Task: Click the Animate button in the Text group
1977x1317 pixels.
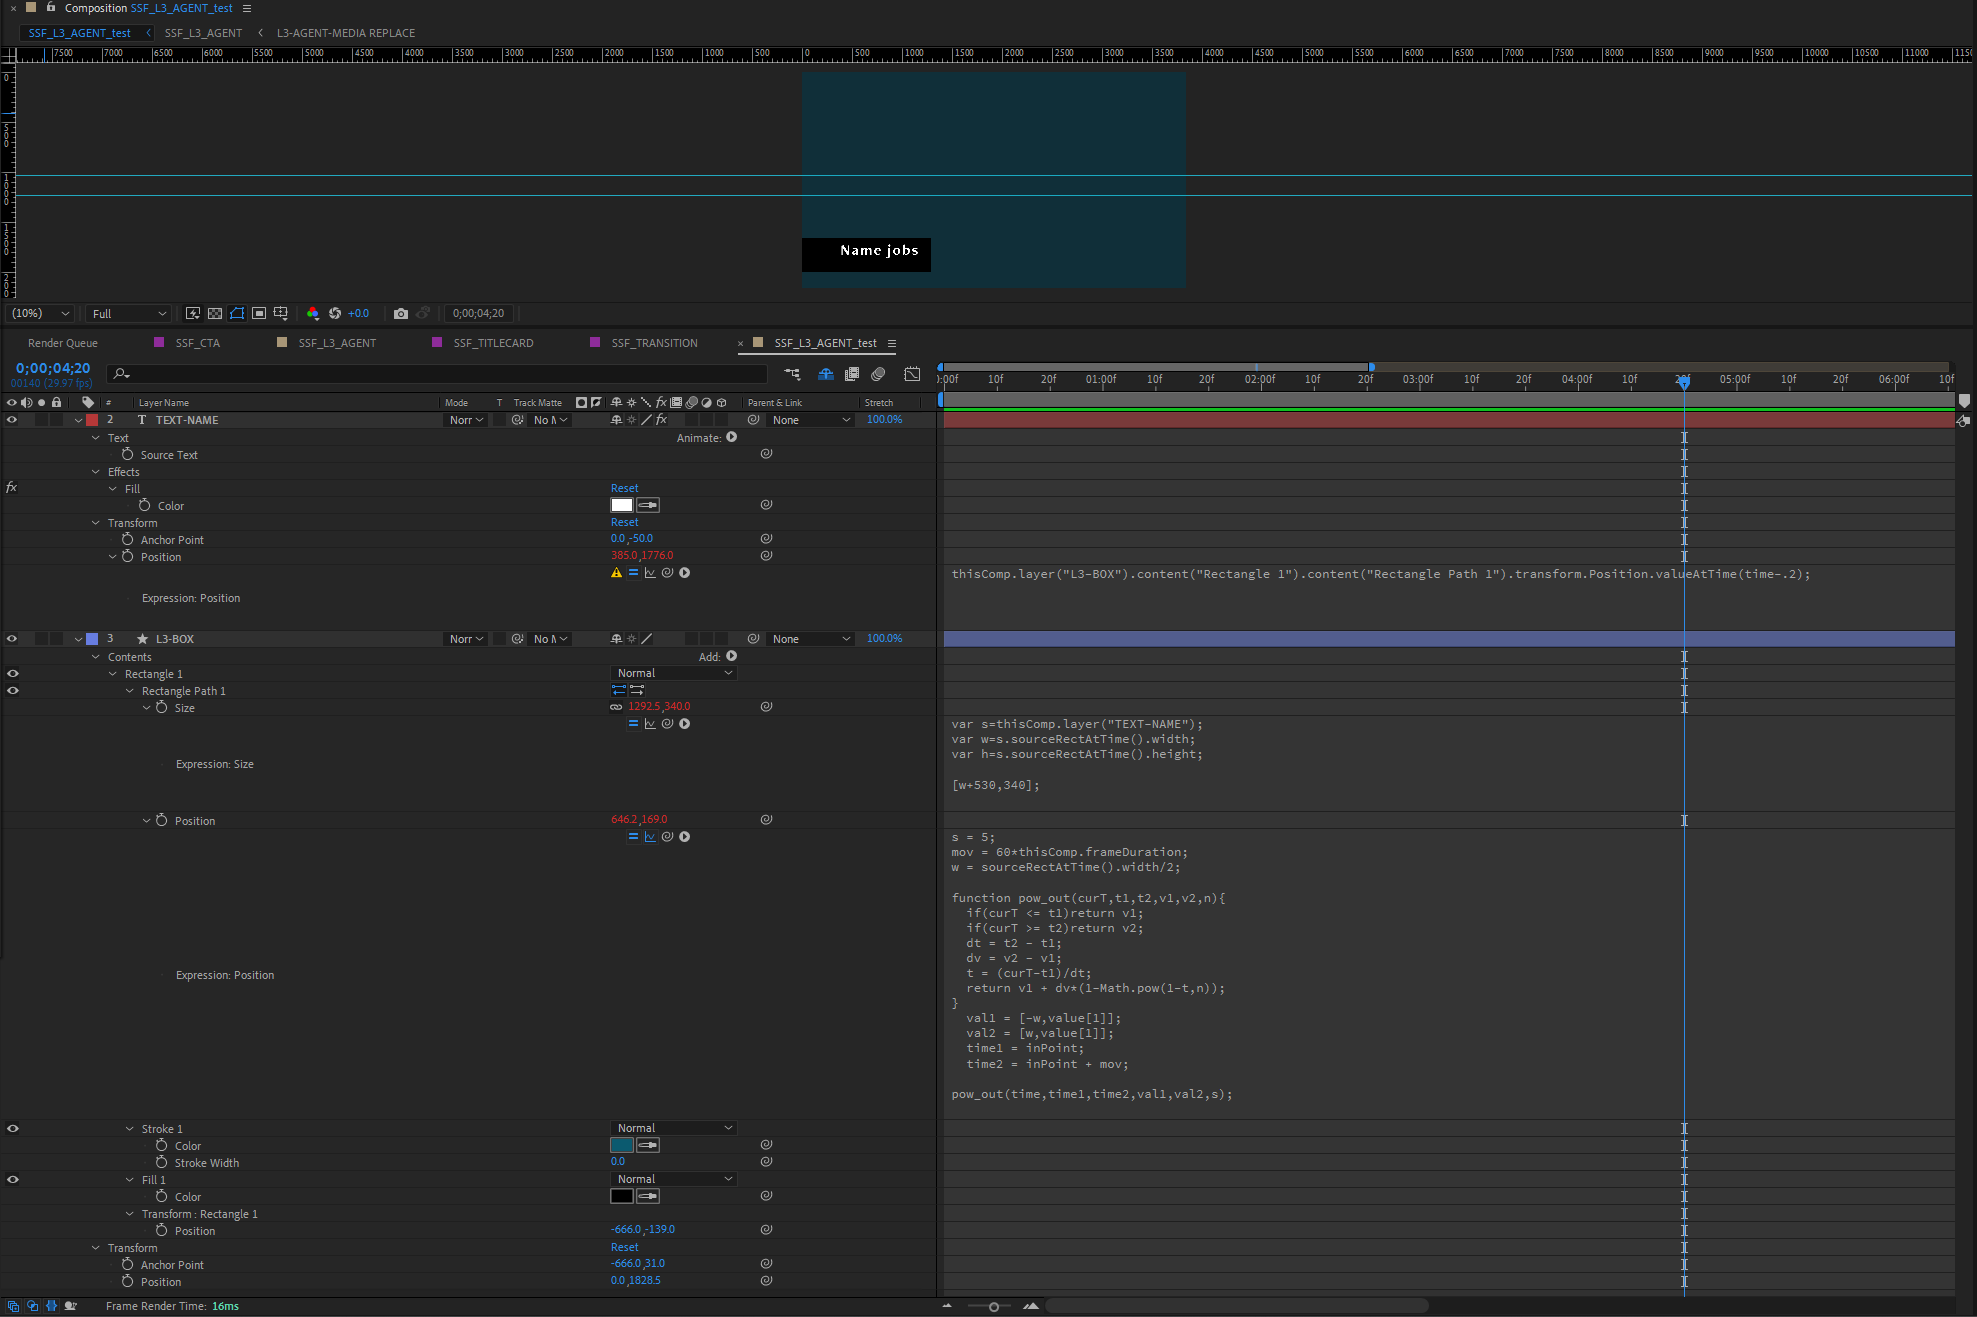Action: [x=731, y=437]
